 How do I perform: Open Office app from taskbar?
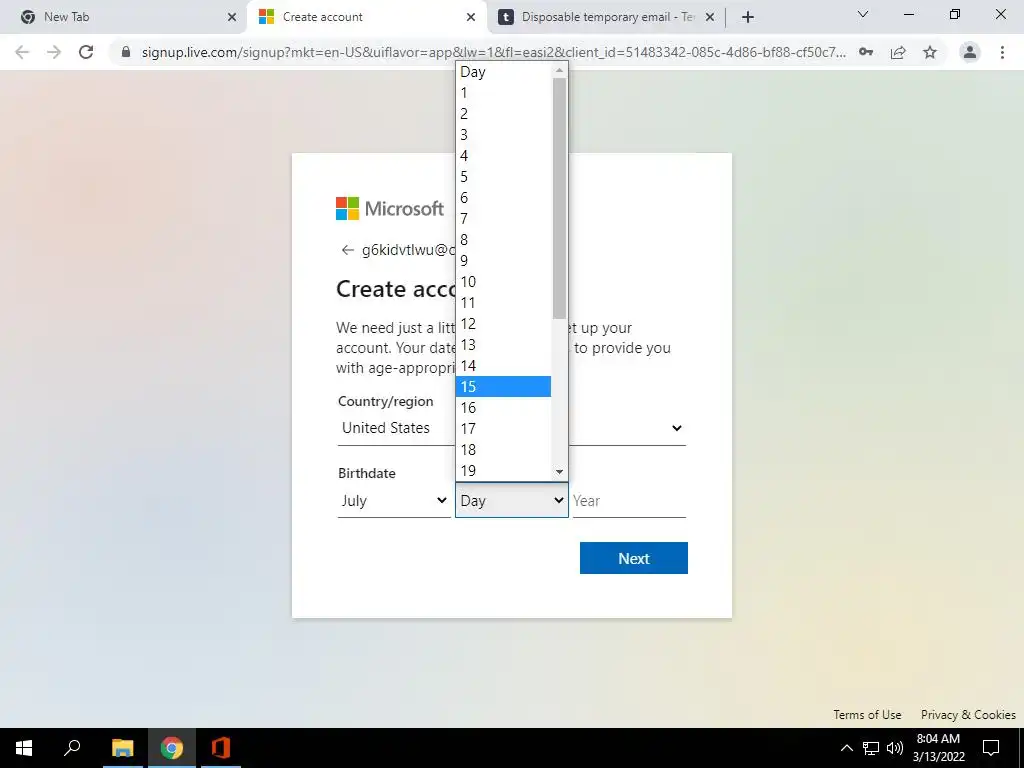221,748
